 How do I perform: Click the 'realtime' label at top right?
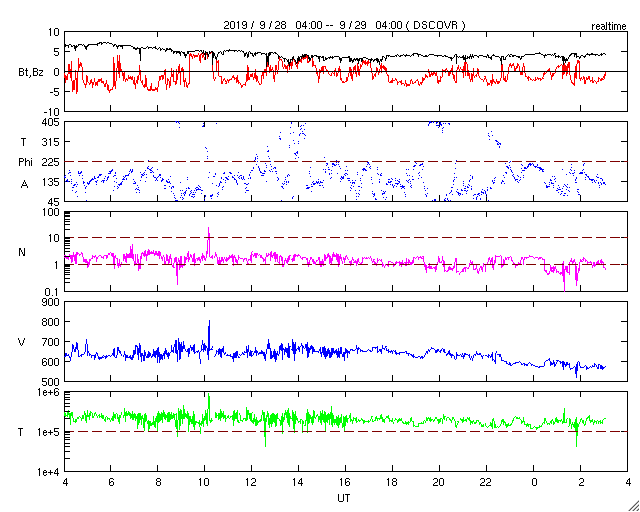(x=609, y=27)
